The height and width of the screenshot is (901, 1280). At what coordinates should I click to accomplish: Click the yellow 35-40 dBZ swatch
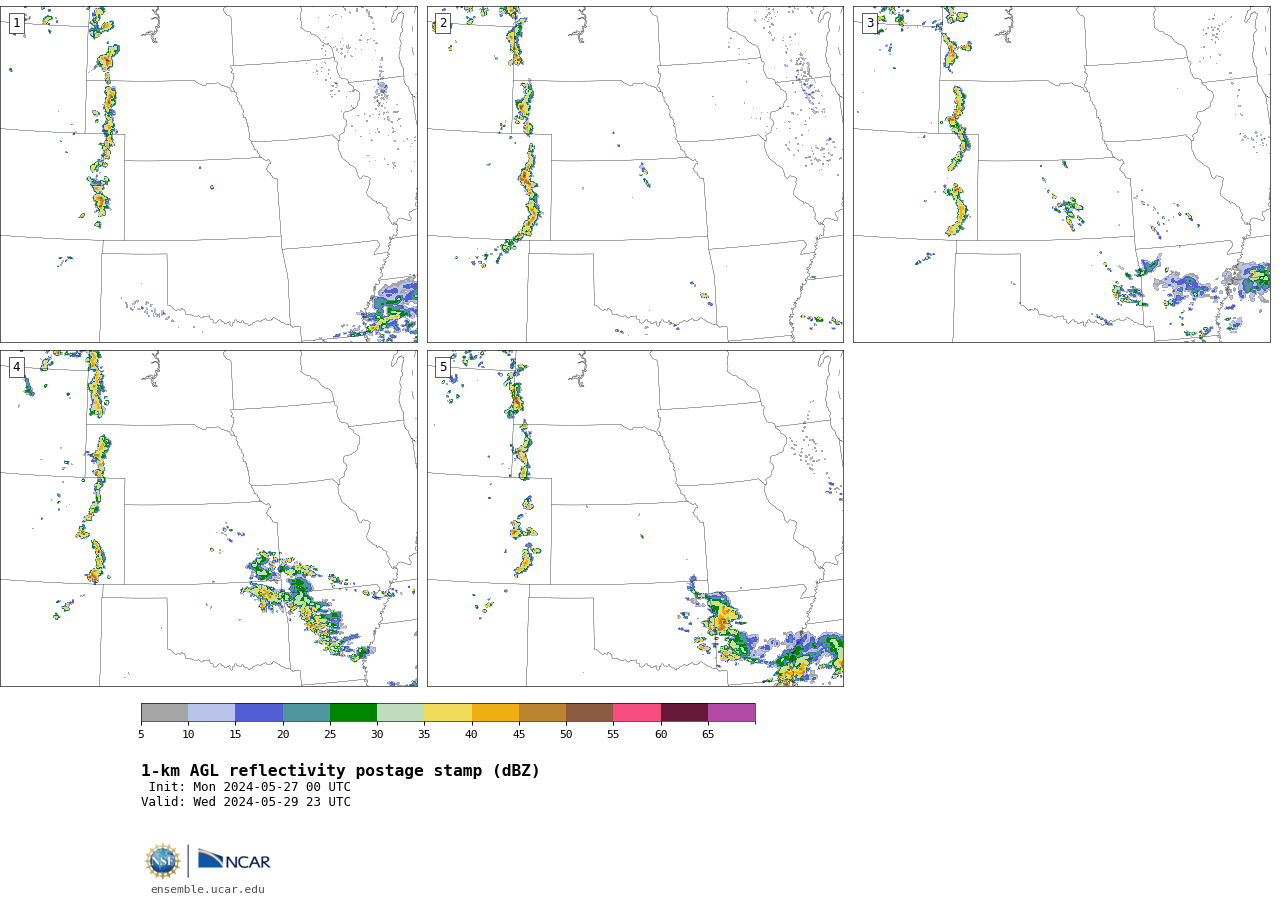(448, 713)
